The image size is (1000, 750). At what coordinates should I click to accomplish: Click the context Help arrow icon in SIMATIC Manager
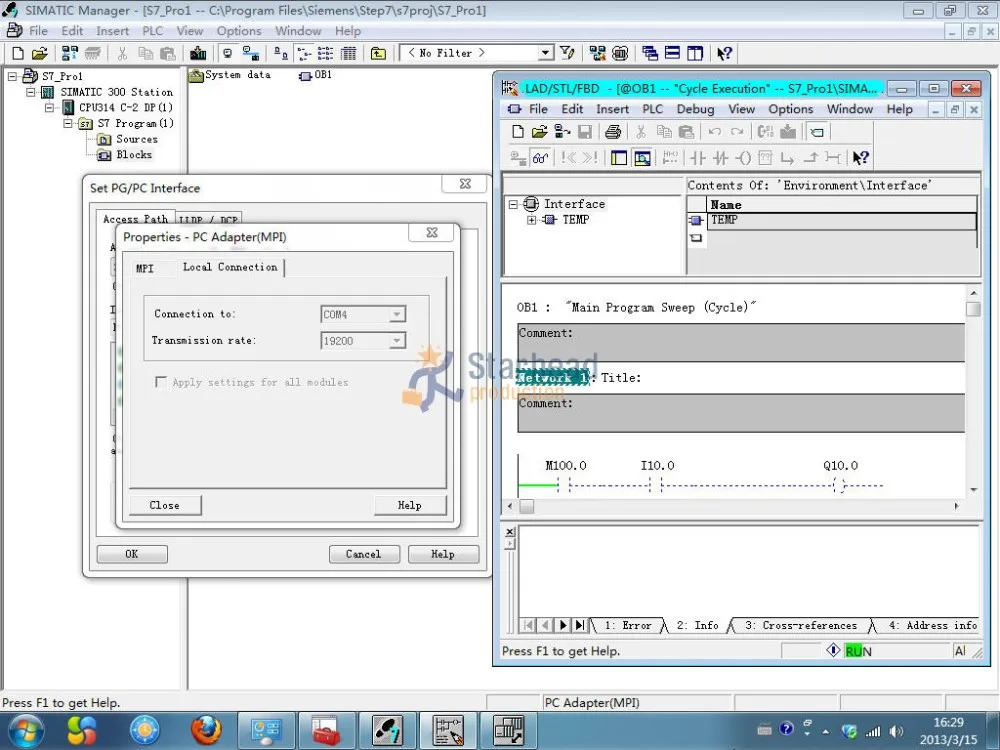(724, 54)
